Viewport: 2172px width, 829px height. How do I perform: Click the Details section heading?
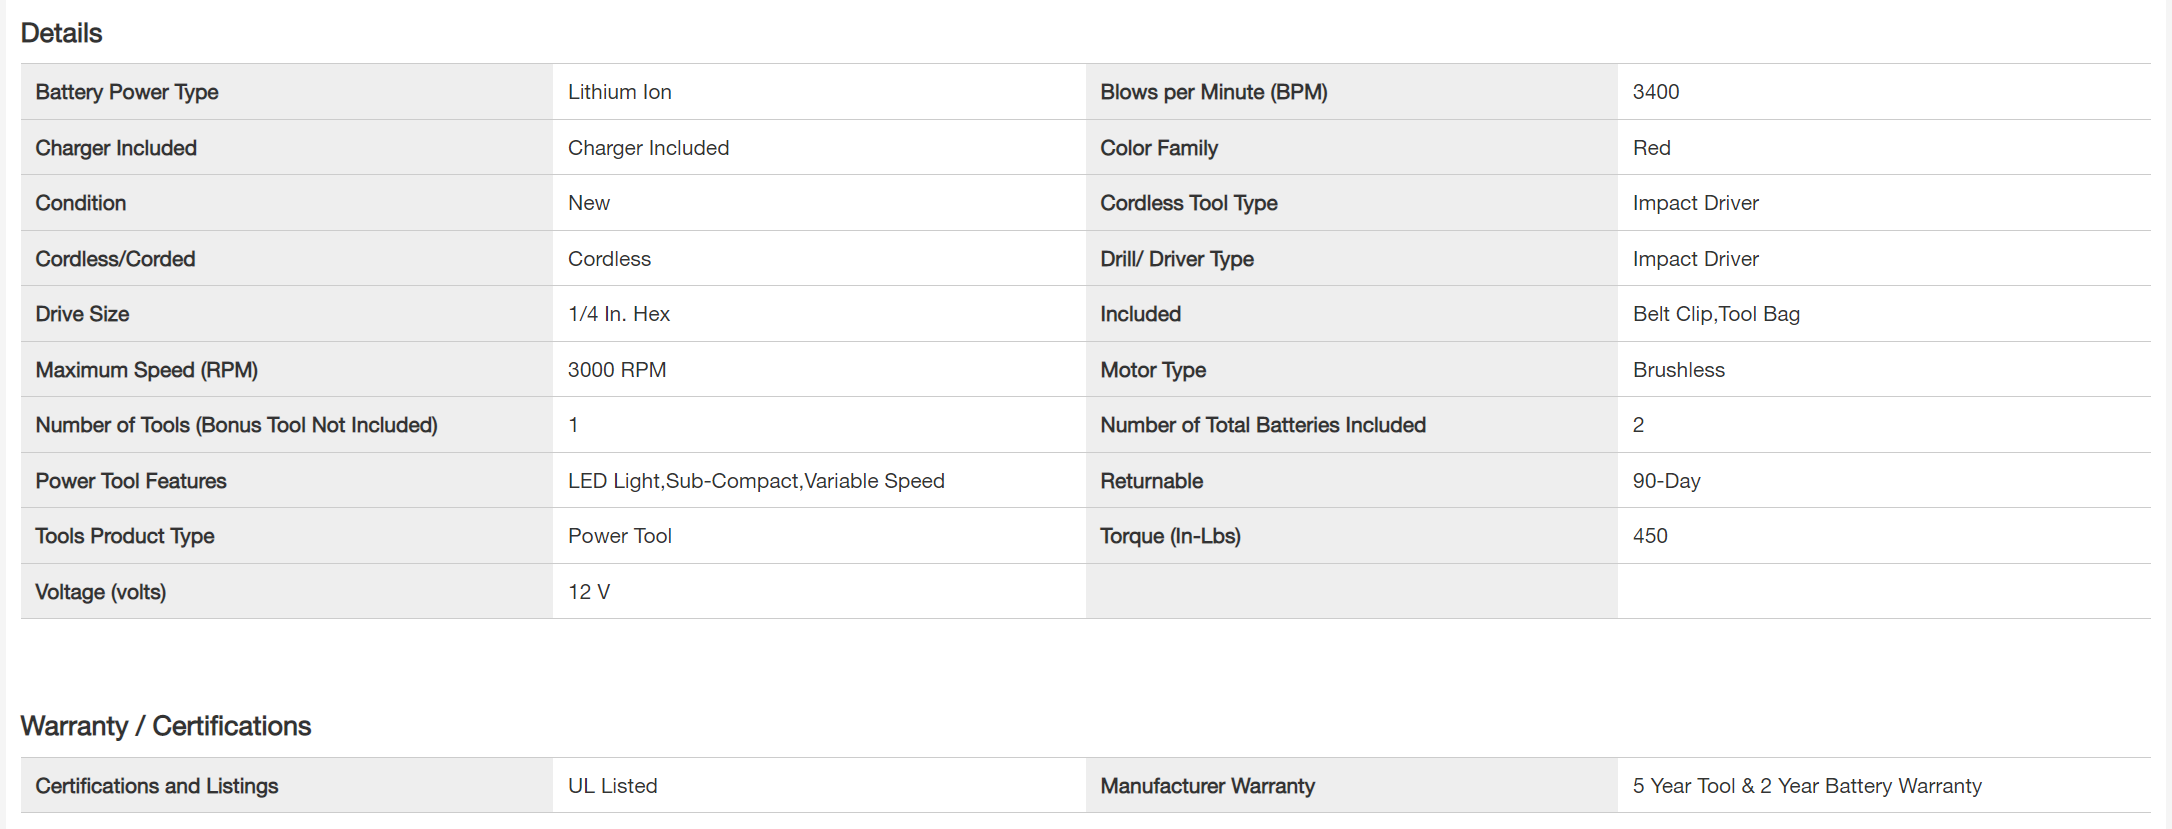(x=61, y=33)
